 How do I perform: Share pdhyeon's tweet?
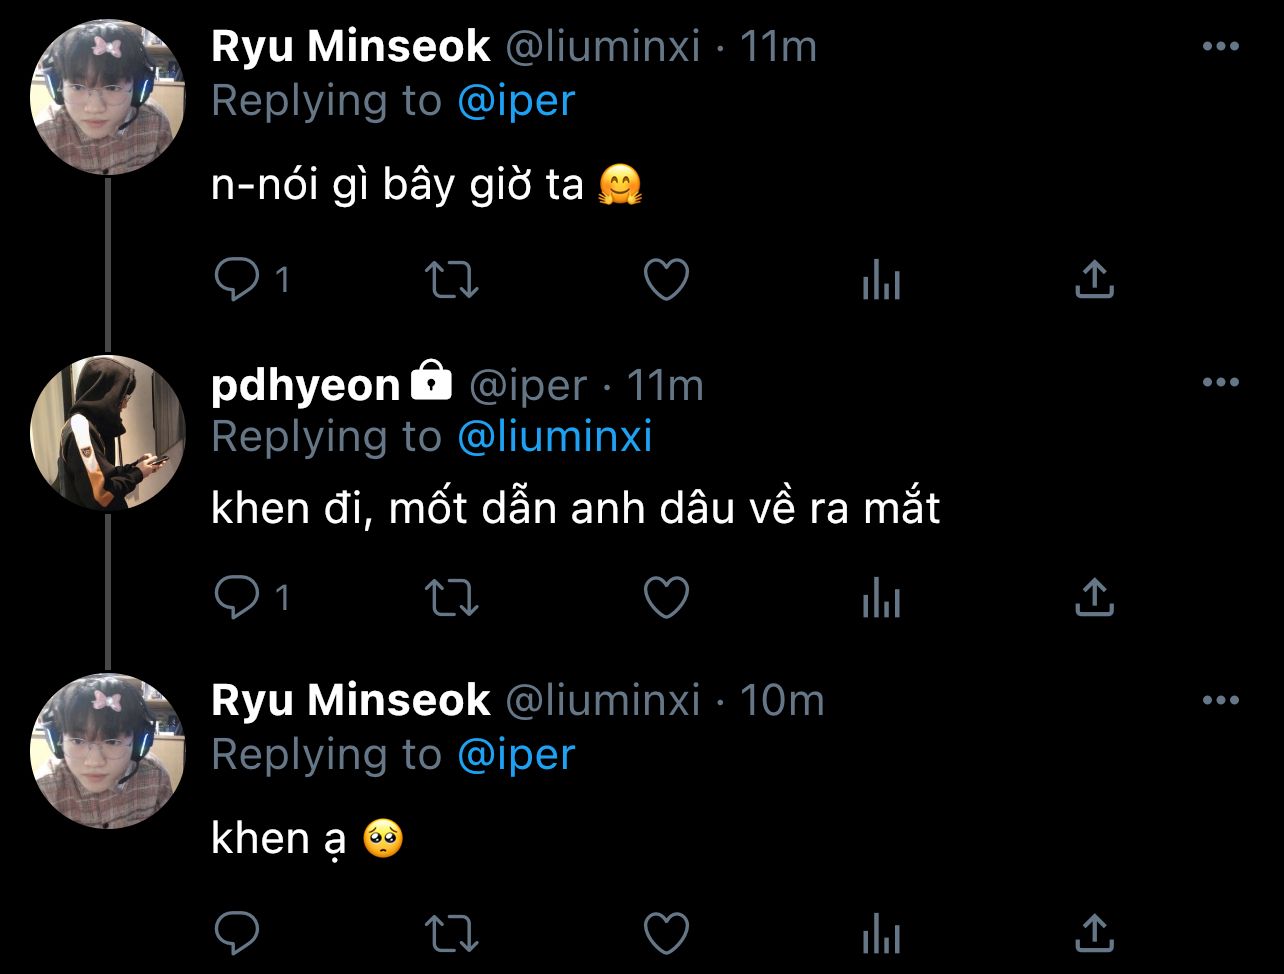1094,598
